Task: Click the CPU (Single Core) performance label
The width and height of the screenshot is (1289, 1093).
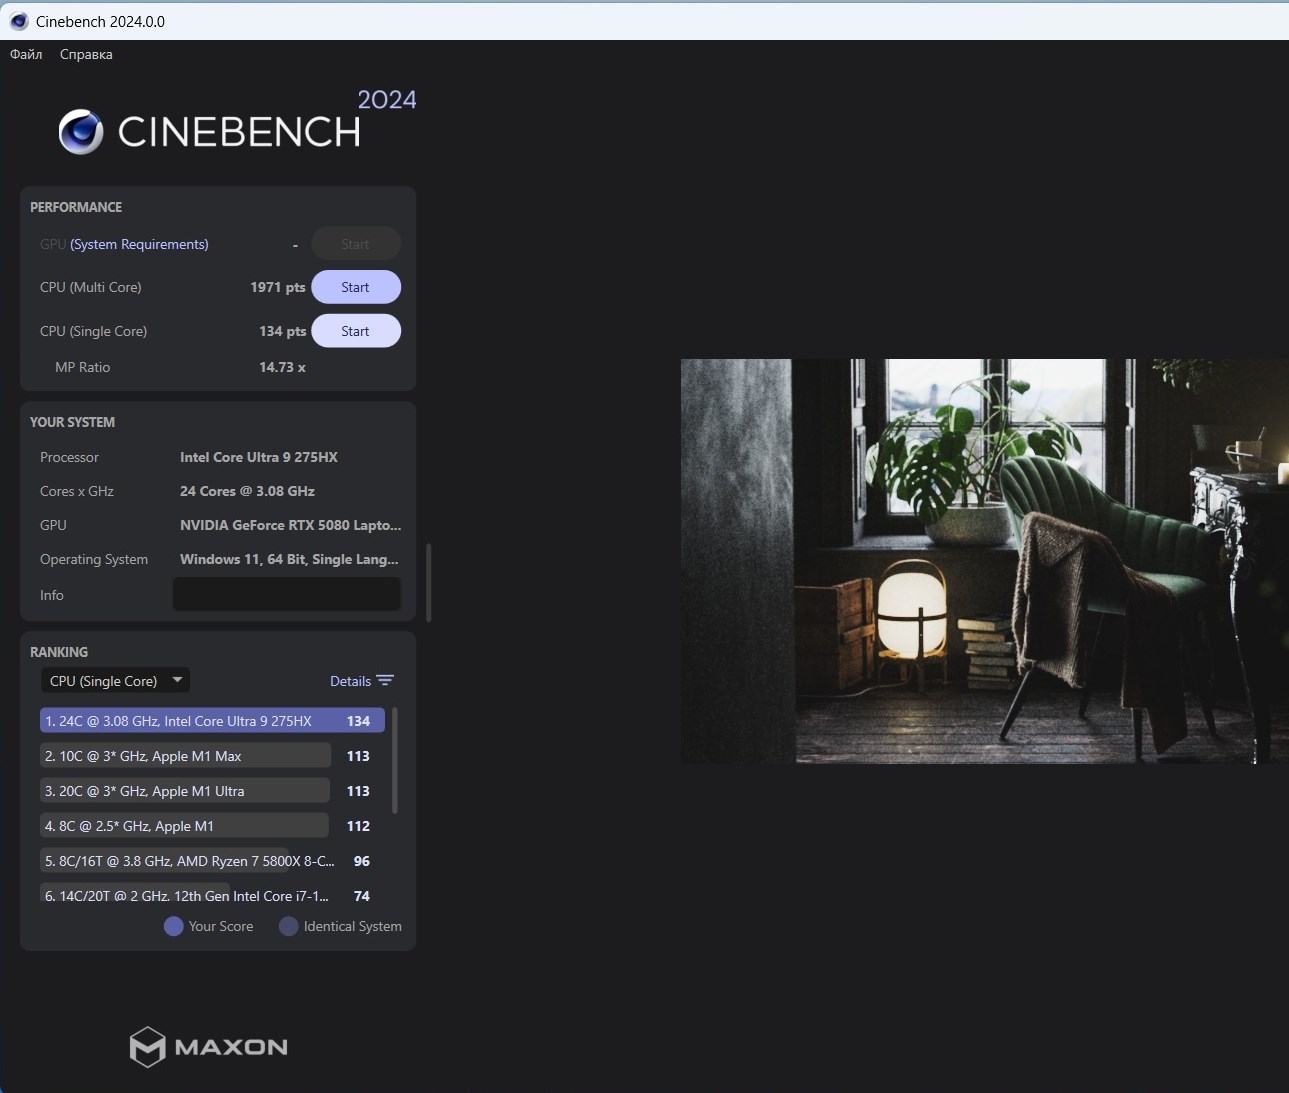Action: click(x=93, y=331)
